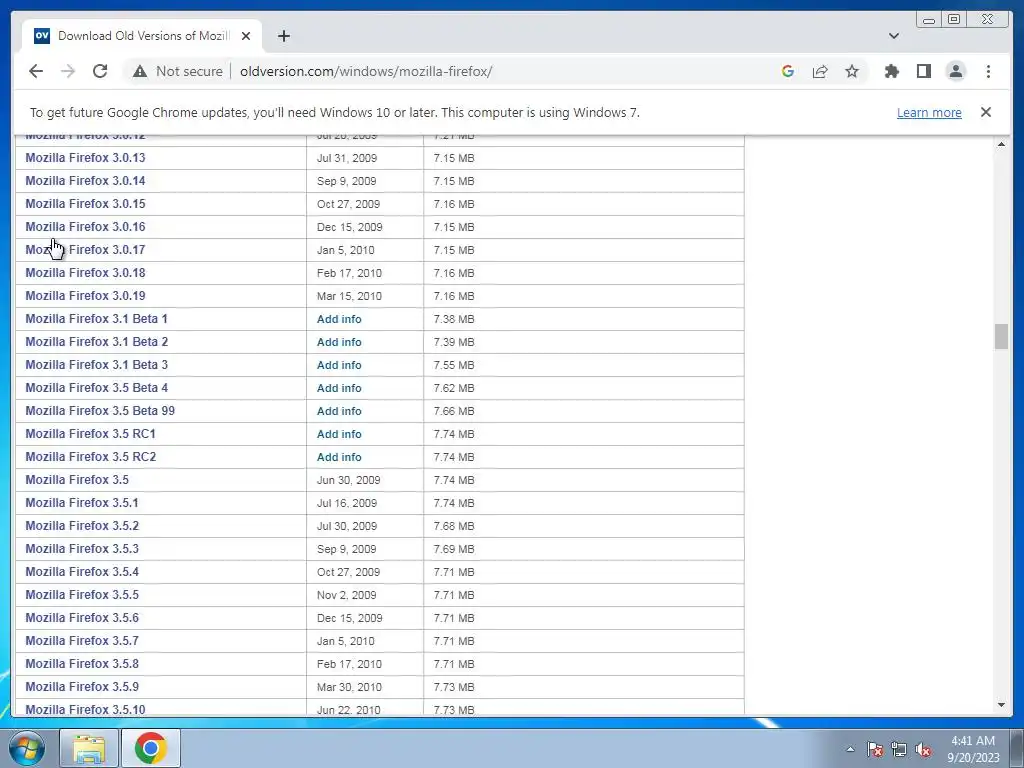Open Mozilla Firefox 3.5 RC2 link
The height and width of the screenshot is (768, 1024).
tap(91, 456)
